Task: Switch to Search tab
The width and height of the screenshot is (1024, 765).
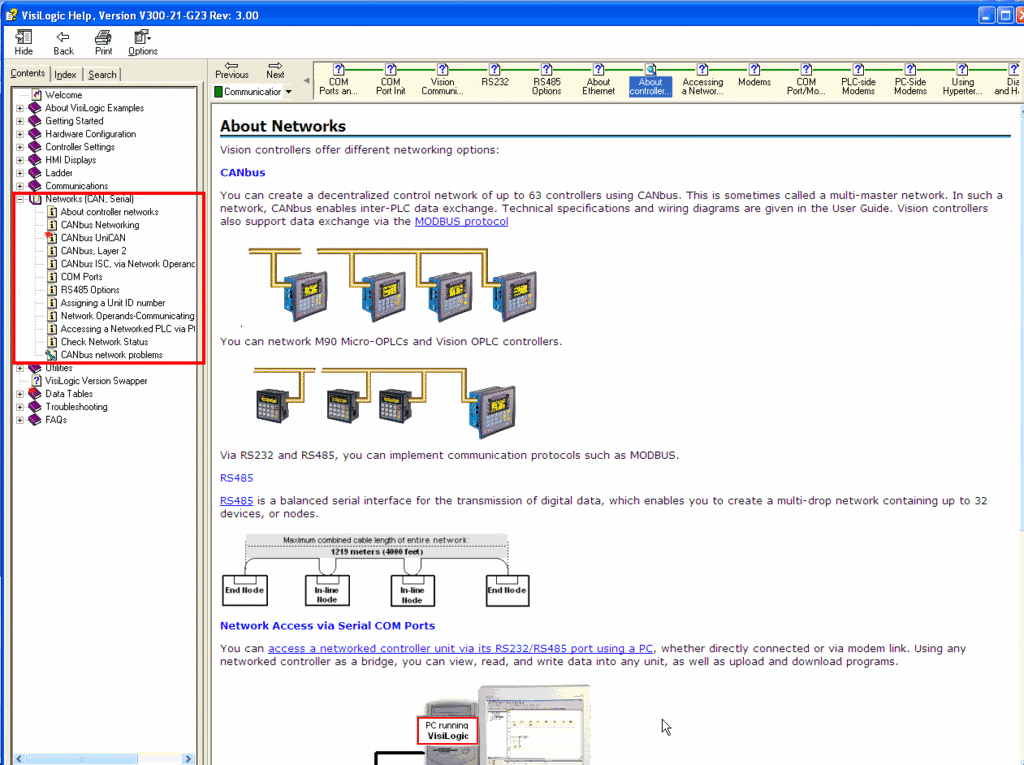Action: click(x=102, y=74)
